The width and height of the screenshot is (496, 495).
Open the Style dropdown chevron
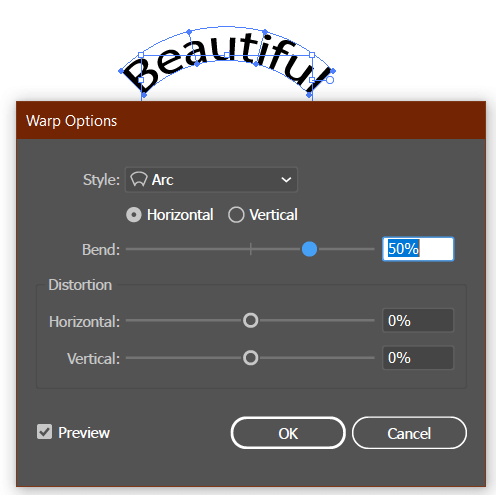pos(286,180)
